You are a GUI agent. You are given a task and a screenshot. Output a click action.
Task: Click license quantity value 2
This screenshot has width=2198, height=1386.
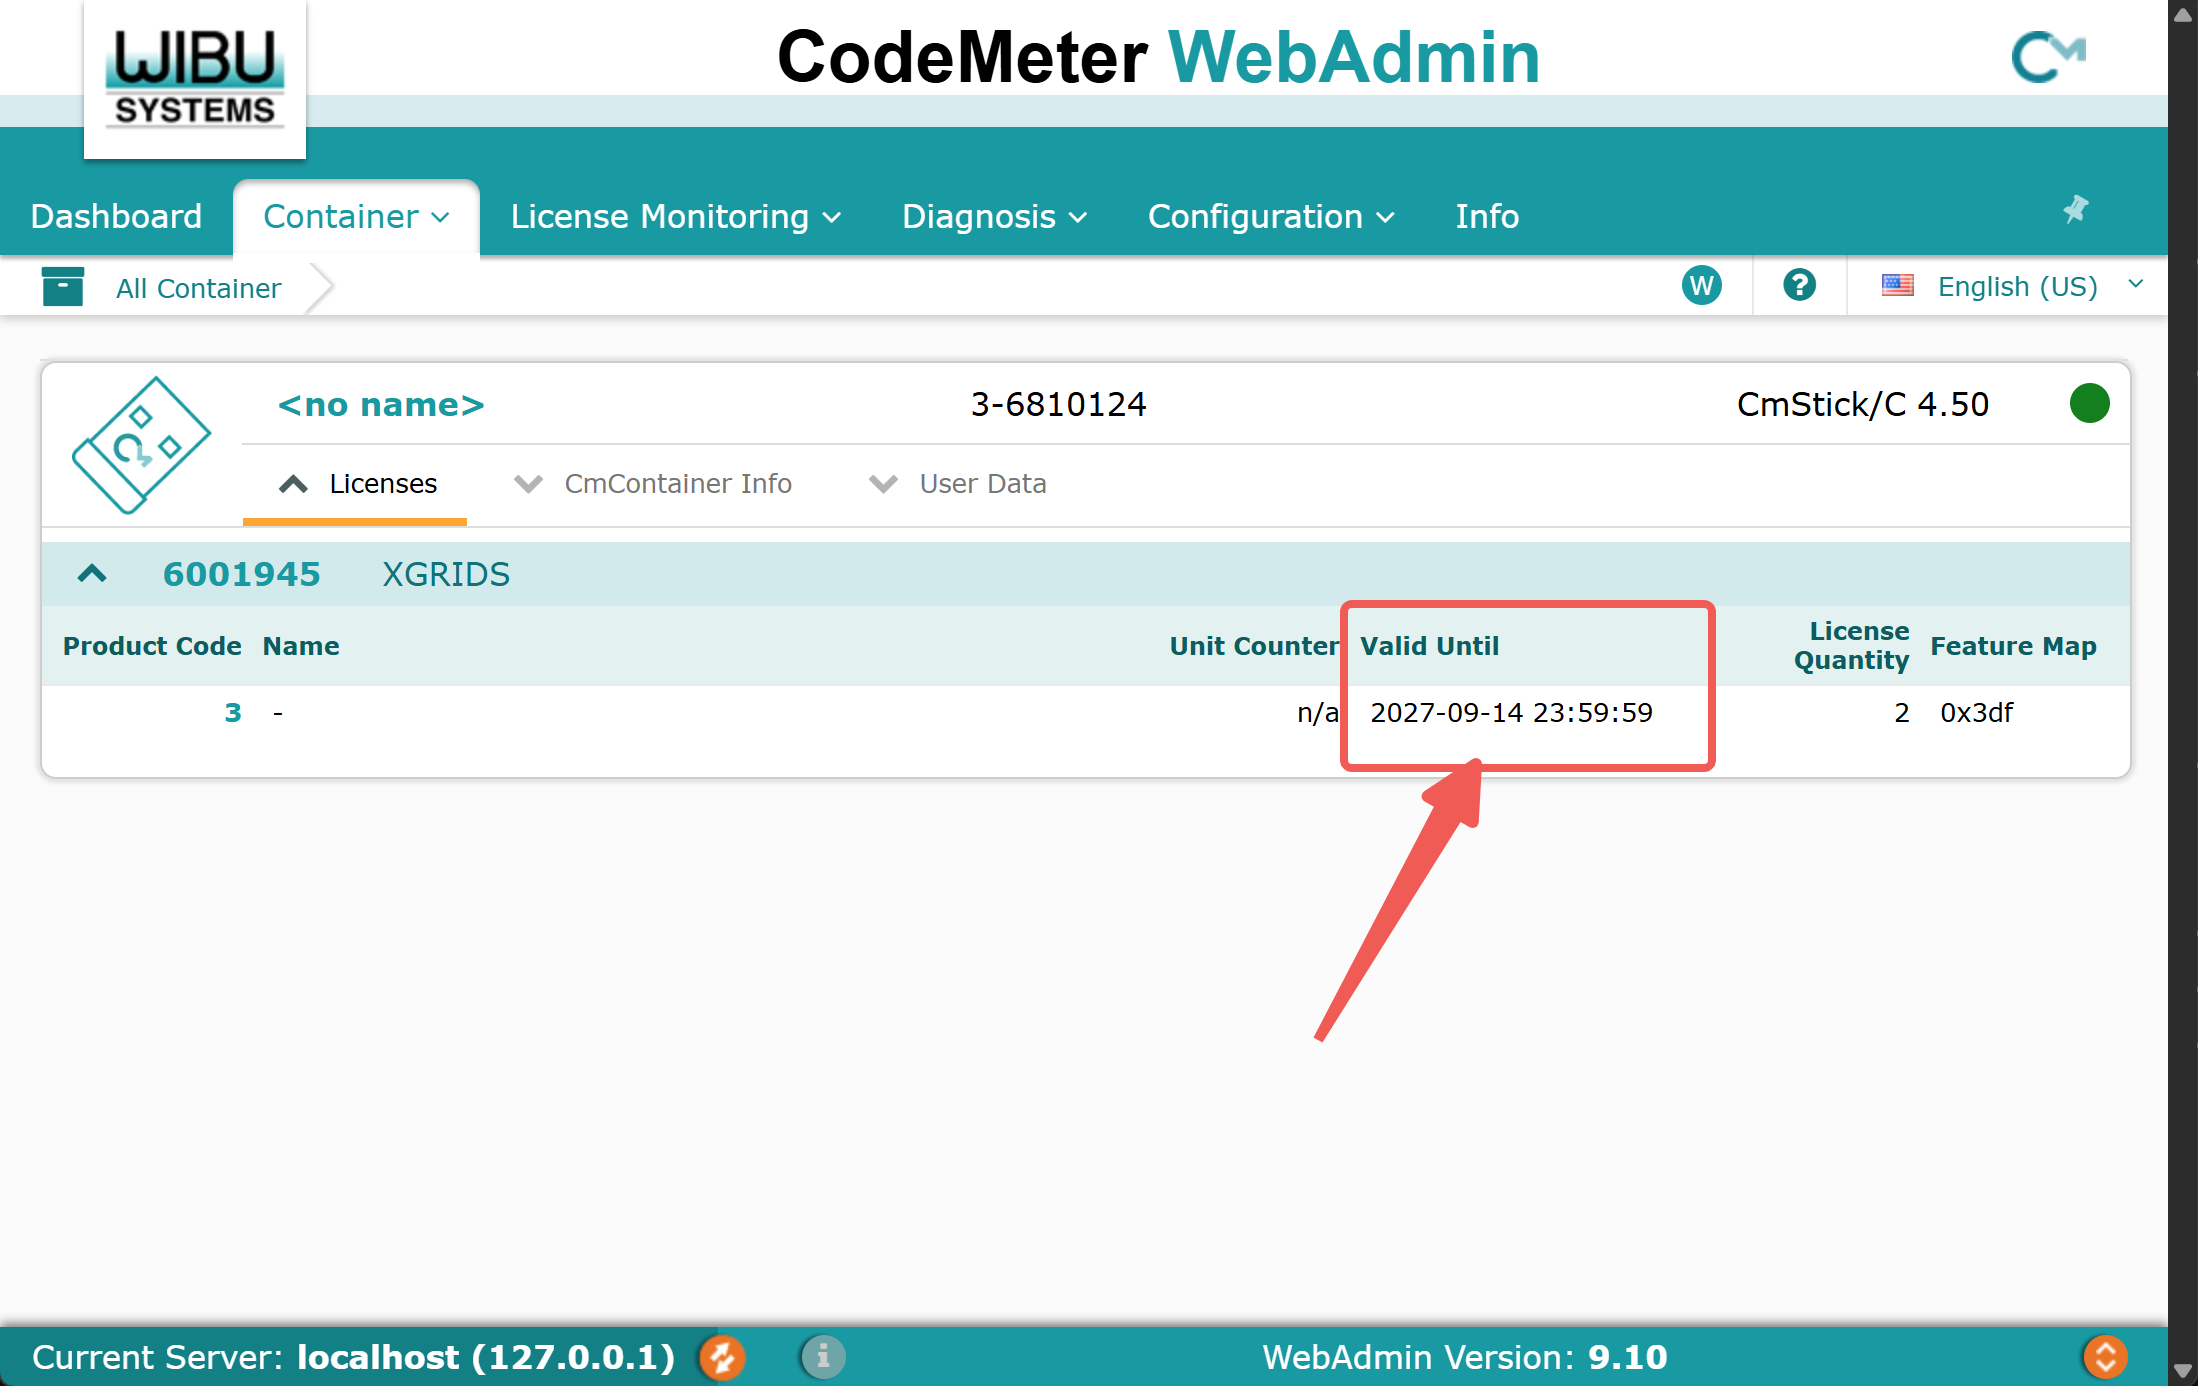coord(1902,713)
